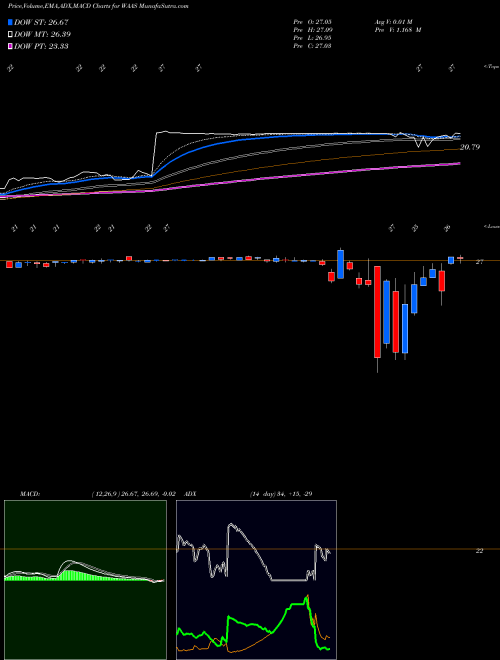
Task: Click the MACD panel heading
Action: click(29, 494)
